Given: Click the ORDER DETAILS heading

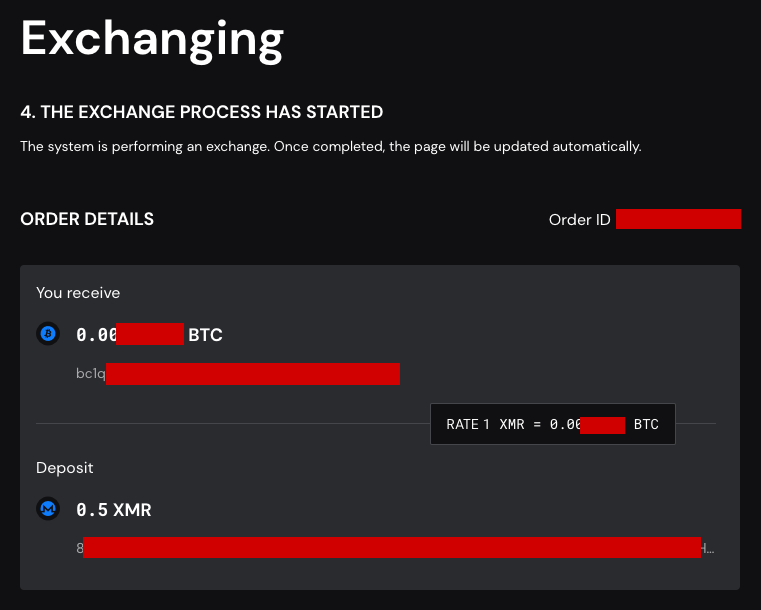Looking at the screenshot, I should 87,219.
